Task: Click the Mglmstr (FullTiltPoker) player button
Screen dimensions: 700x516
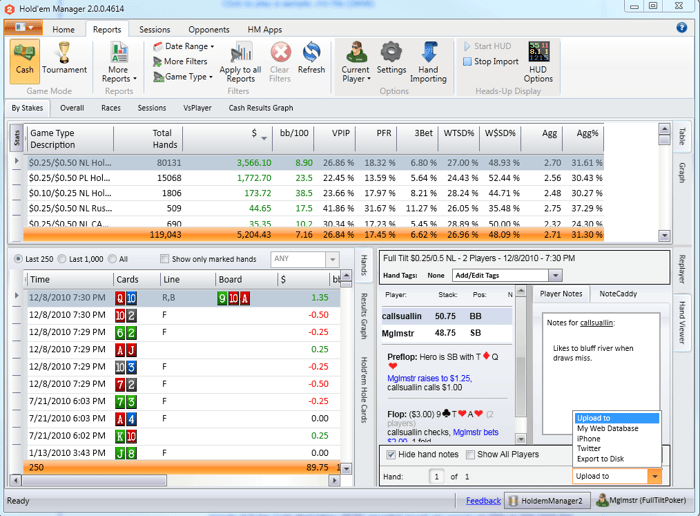Action: 642,501
